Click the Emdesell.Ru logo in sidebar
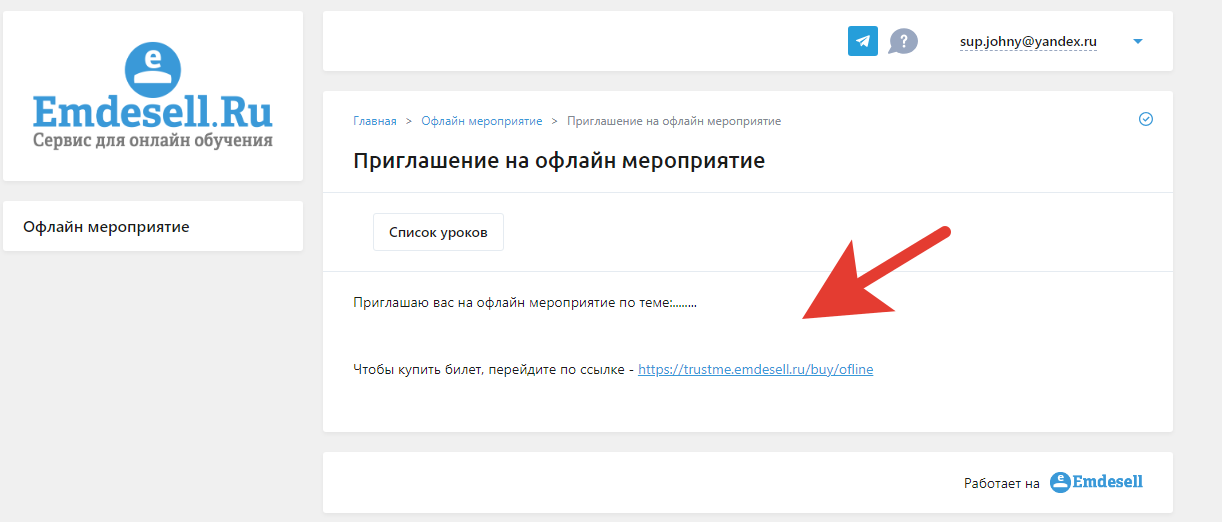The width and height of the screenshot is (1222, 522). pos(152,96)
